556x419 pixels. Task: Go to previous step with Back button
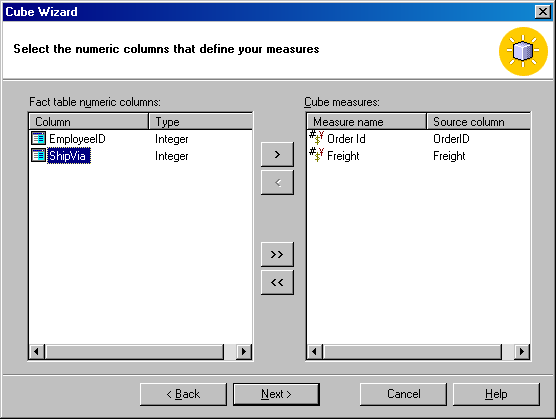coord(183,394)
